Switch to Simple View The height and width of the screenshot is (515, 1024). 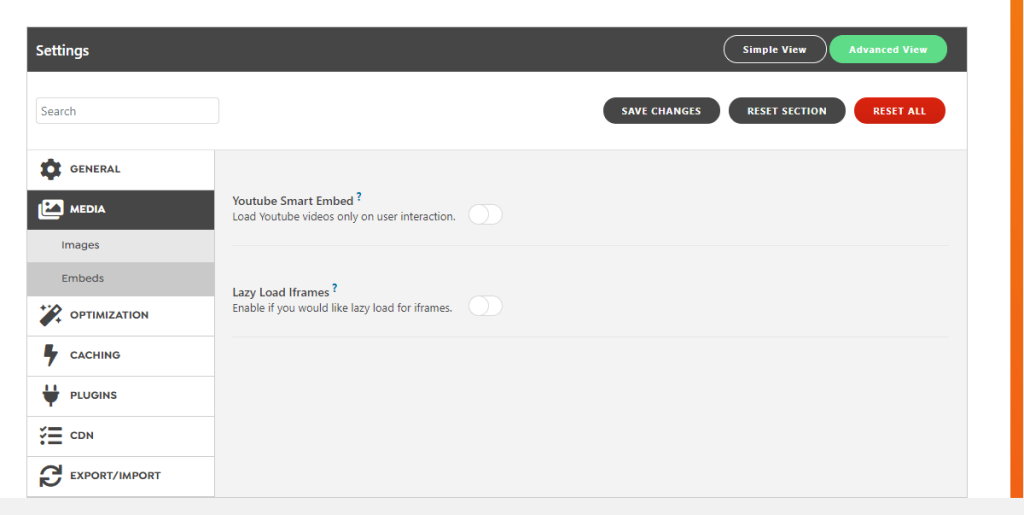tap(775, 50)
